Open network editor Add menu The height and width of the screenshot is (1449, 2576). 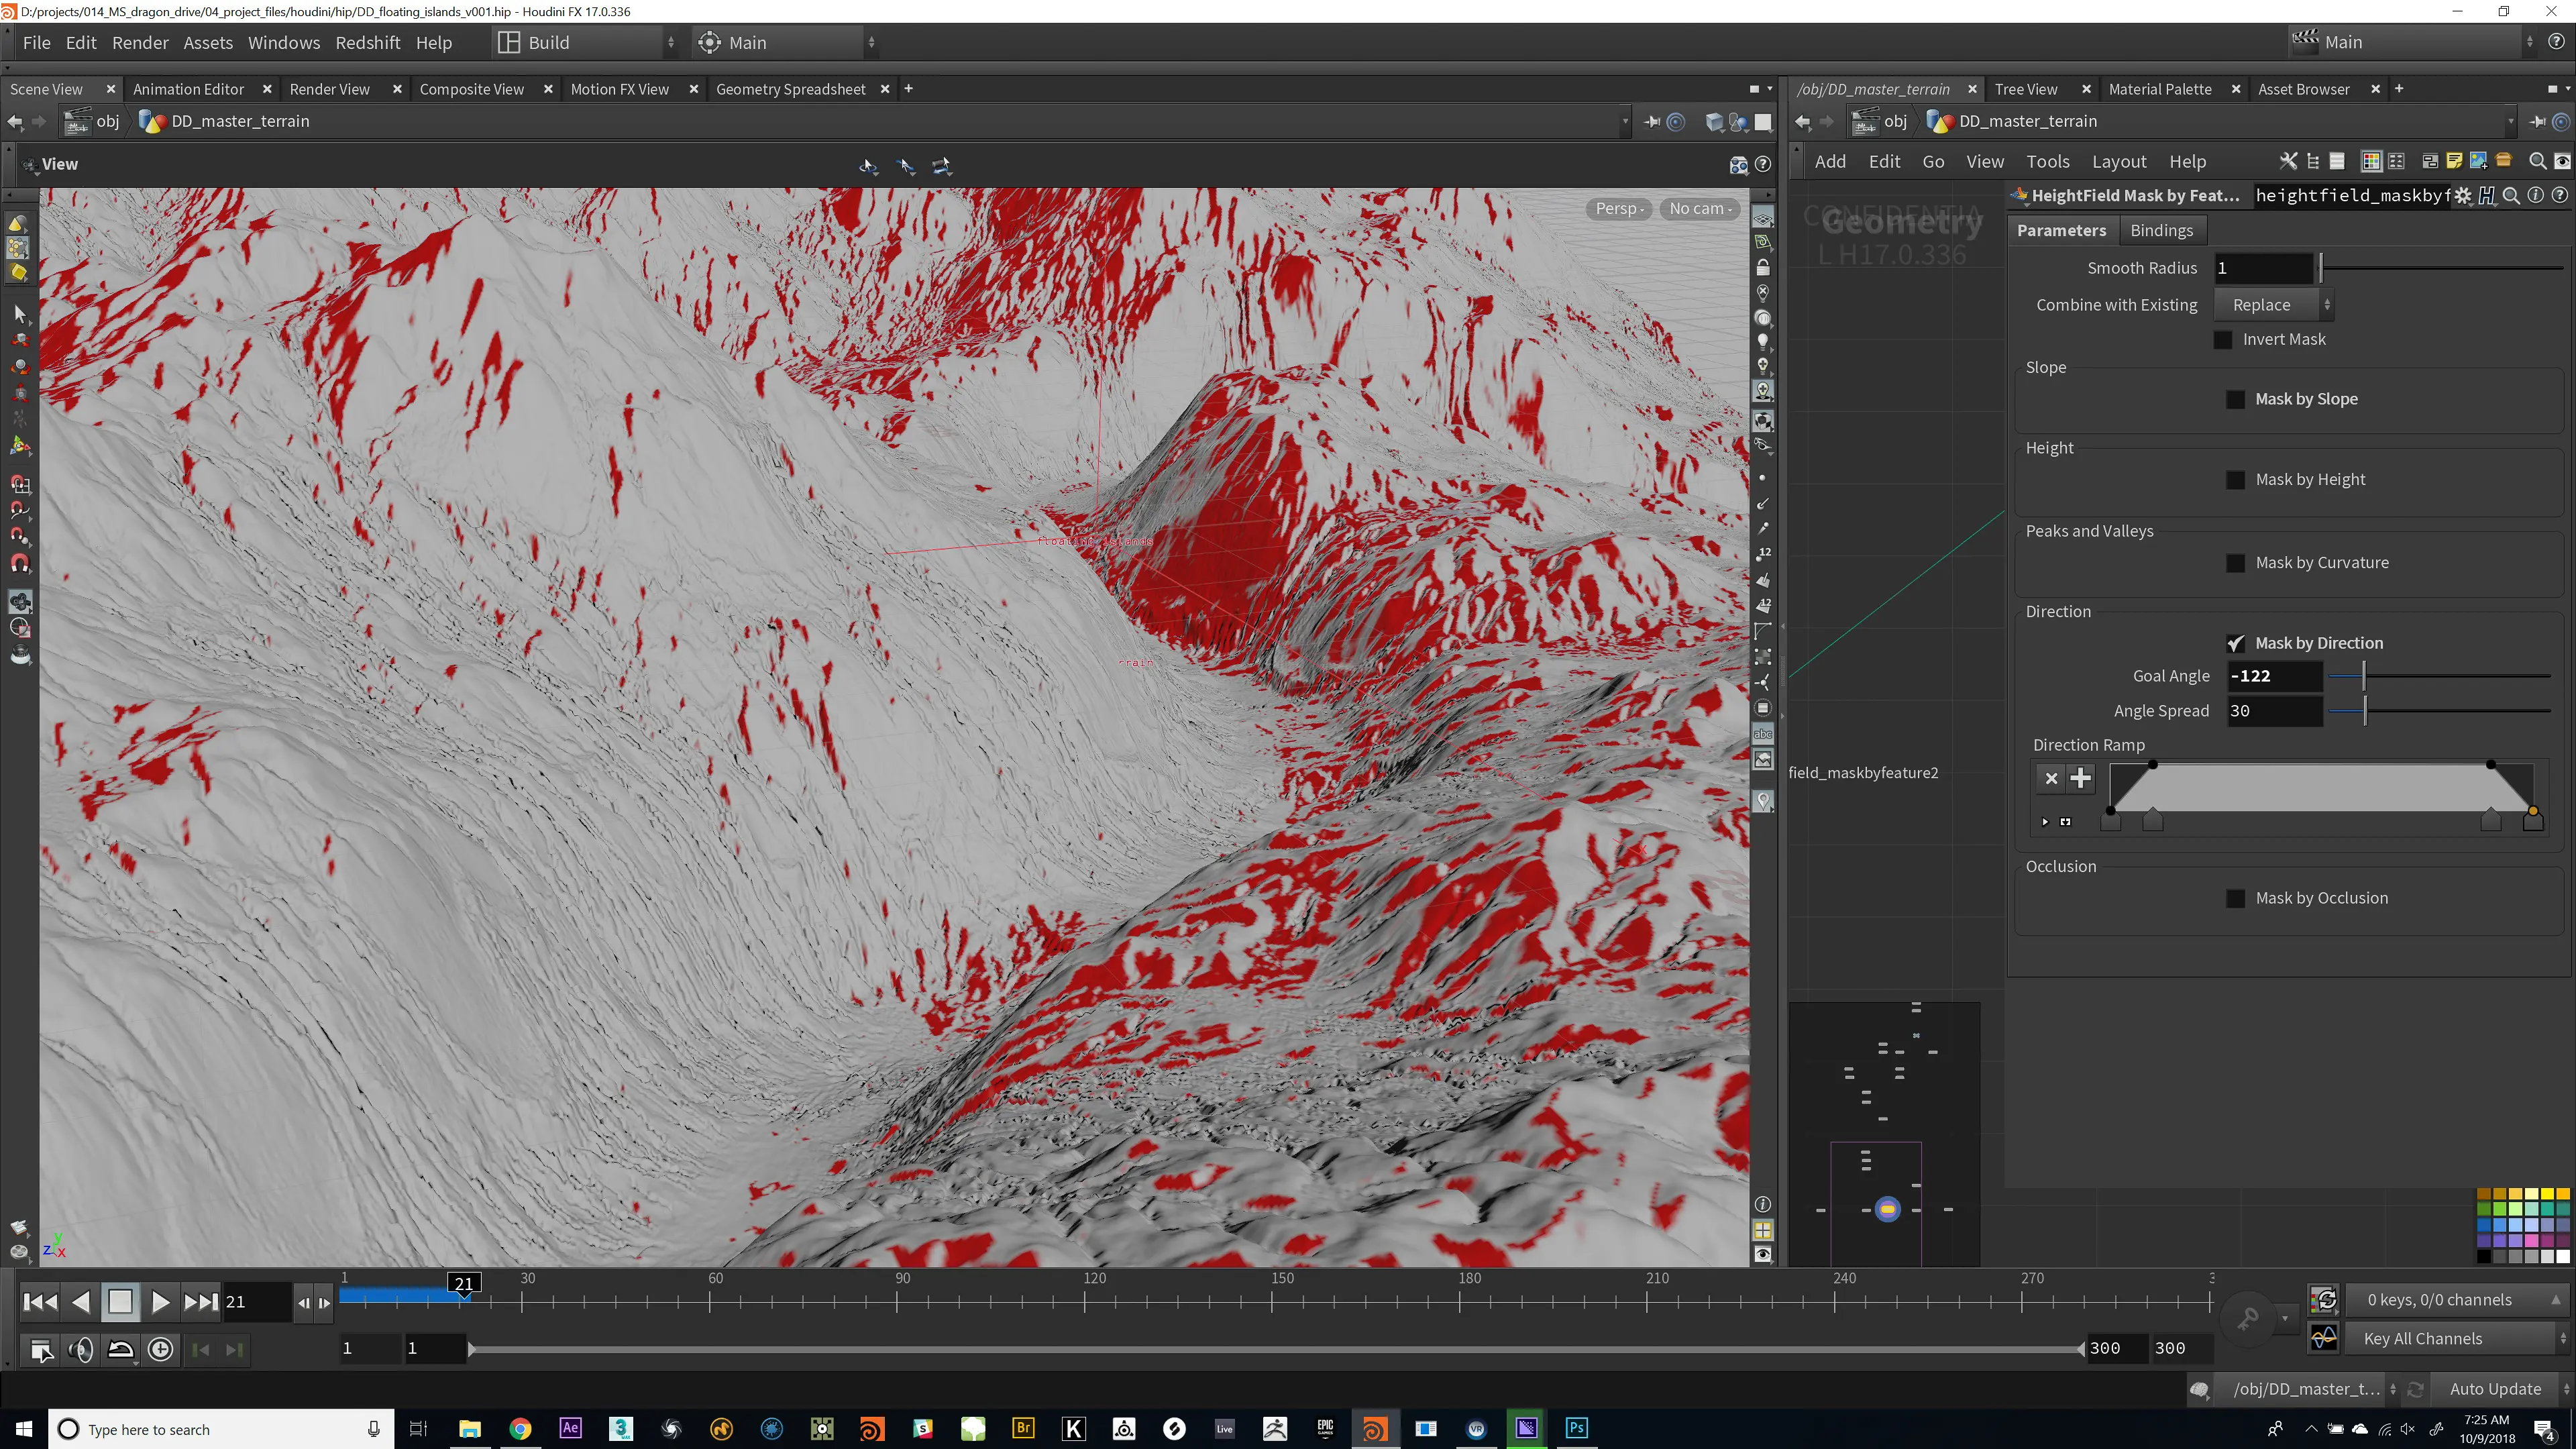pos(1830,161)
